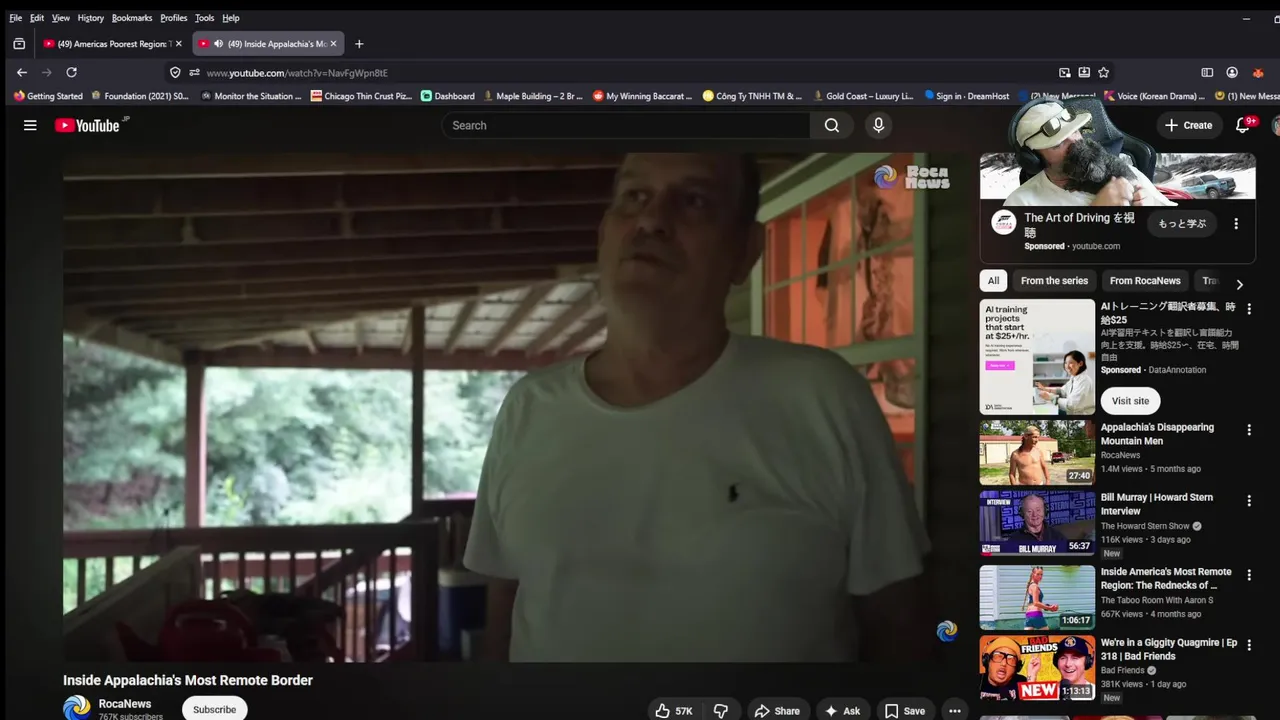
Task: Open Sign in · DreamHost bookmark
Action: pos(966,96)
